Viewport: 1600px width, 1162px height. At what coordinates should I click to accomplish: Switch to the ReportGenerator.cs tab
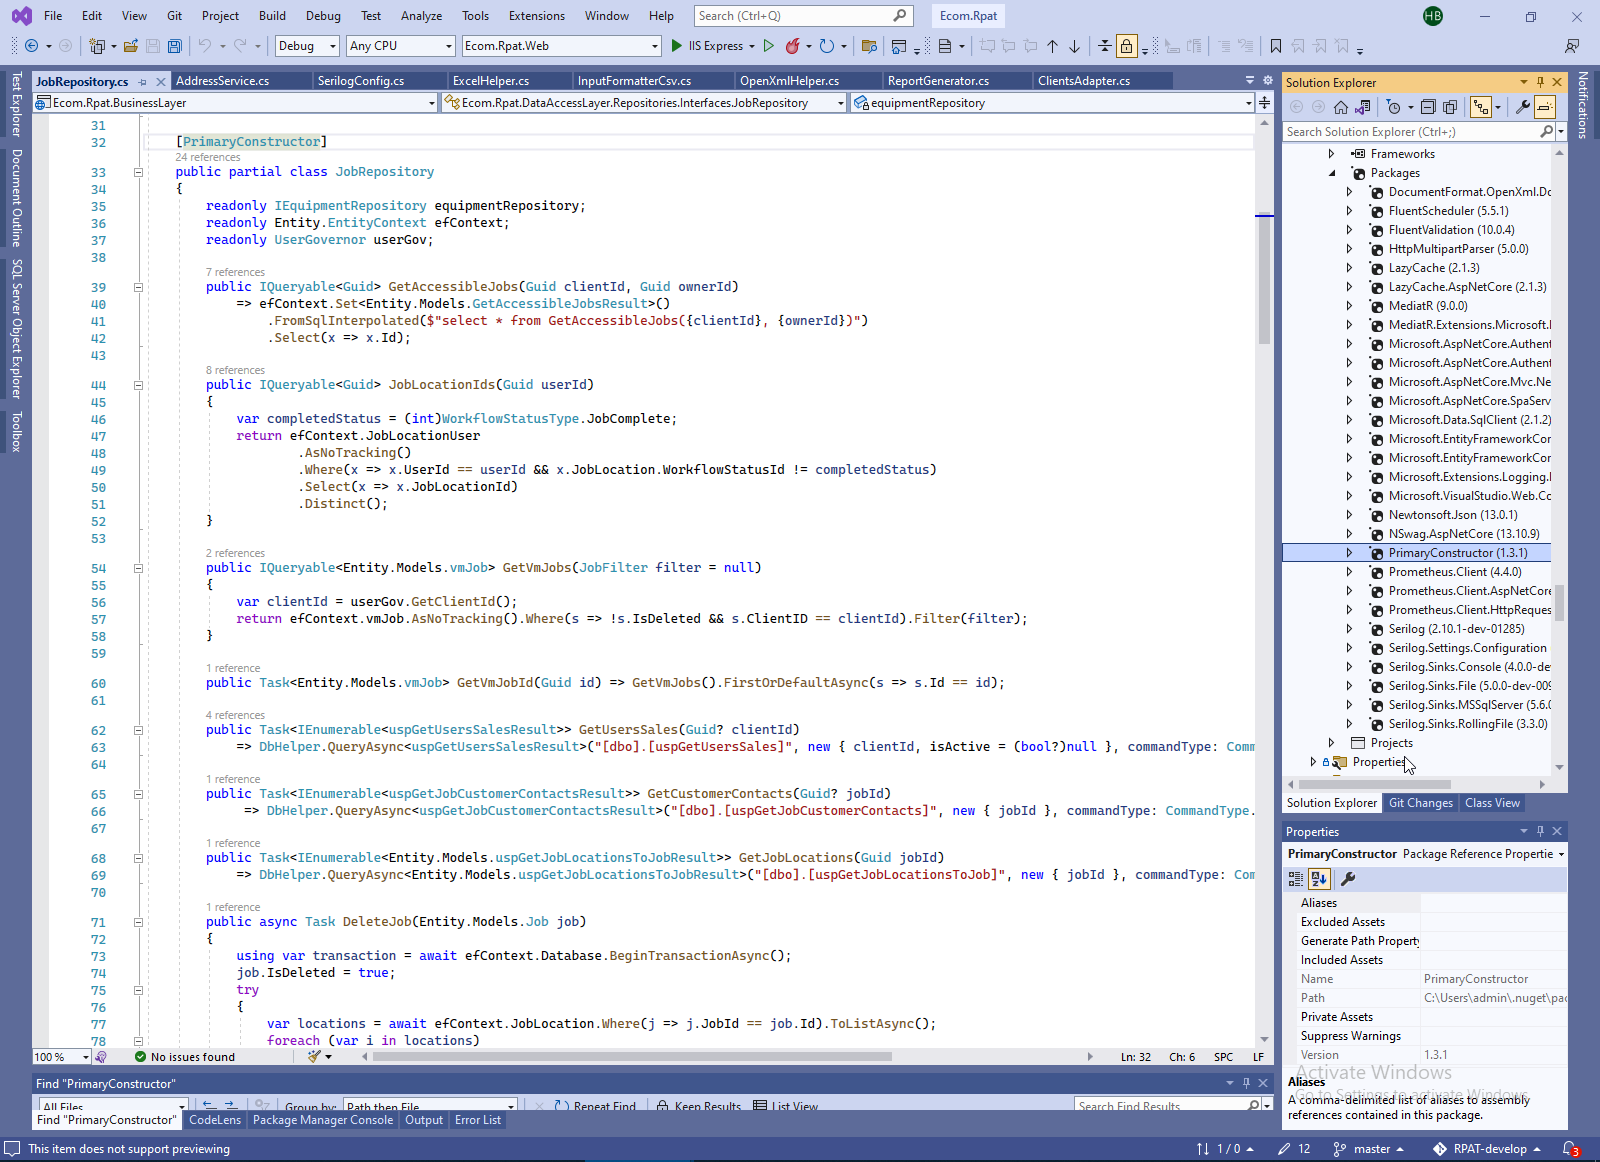938,81
